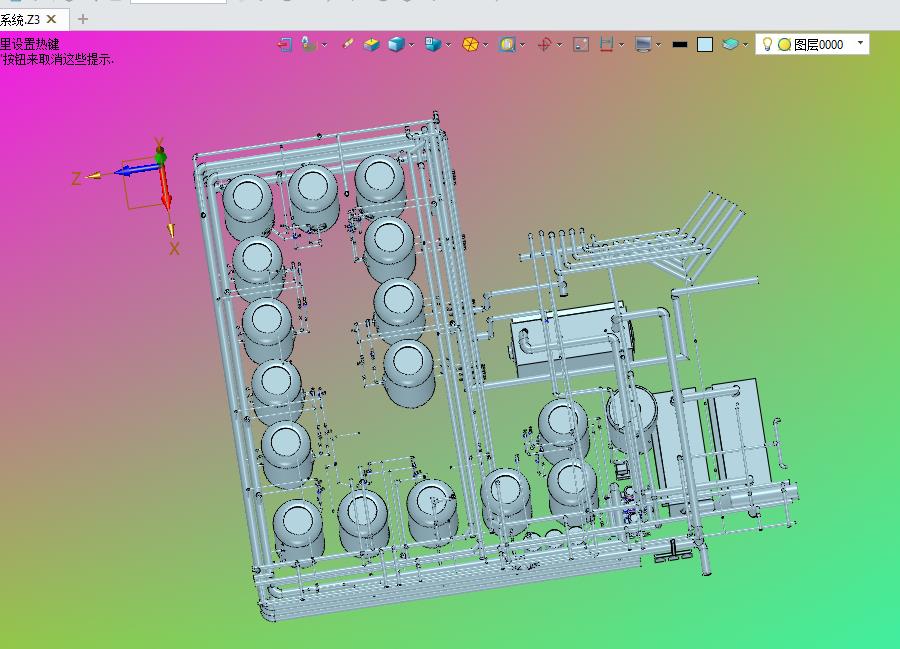This screenshot has height=649, width=900.
Task: Expand the dropdown beside the zoom icon
Action: tap(522, 45)
